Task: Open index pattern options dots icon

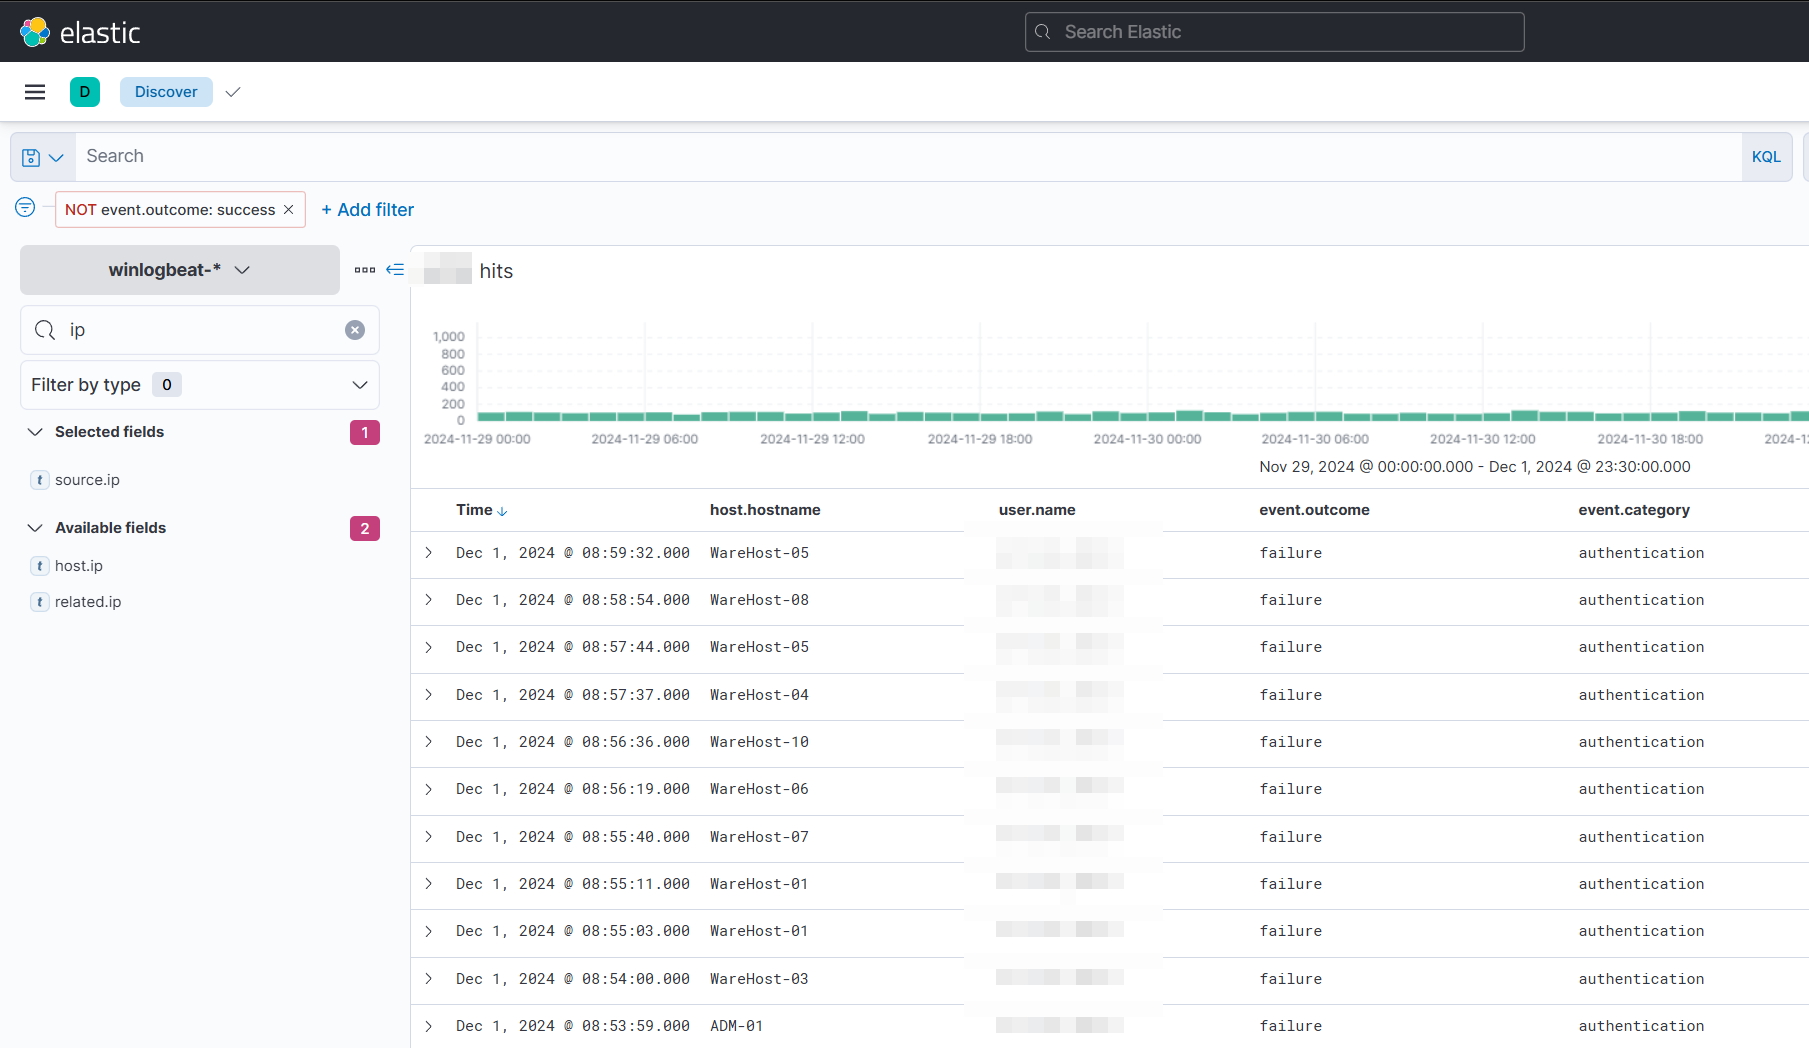Action: [365, 270]
